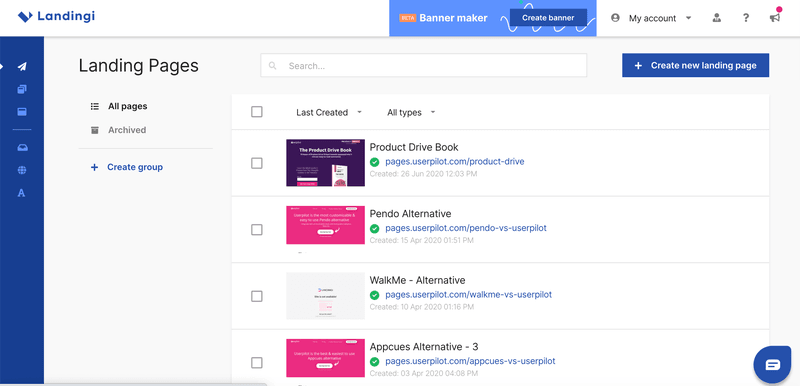
Task: Open the inbox tray sidebar icon
Action: click(x=22, y=148)
